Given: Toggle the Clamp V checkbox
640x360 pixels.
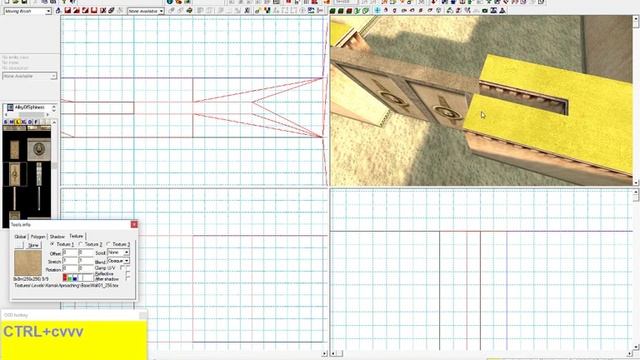Looking at the screenshot, I should pyautogui.click(x=128, y=267).
